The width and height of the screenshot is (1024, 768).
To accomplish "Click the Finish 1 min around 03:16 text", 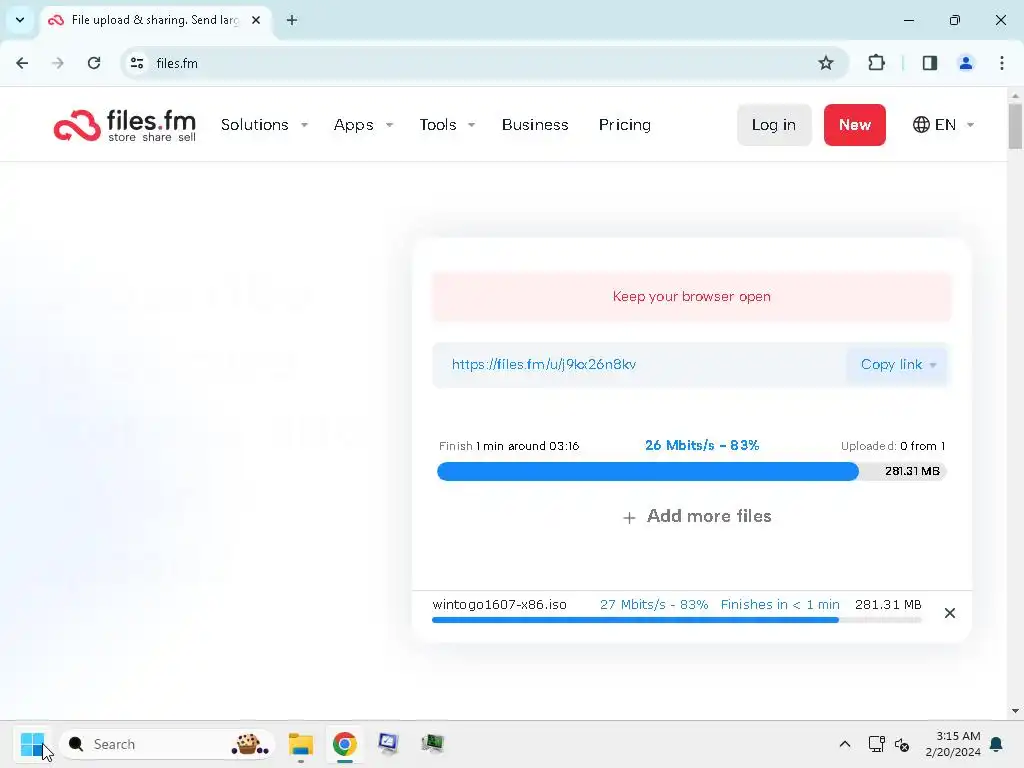I will [x=509, y=446].
